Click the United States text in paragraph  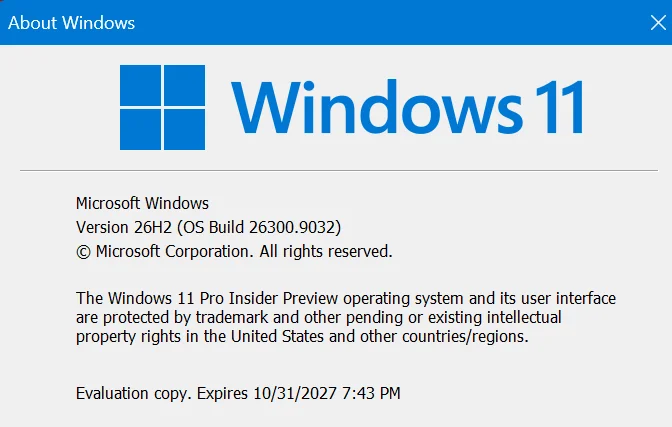277,336
